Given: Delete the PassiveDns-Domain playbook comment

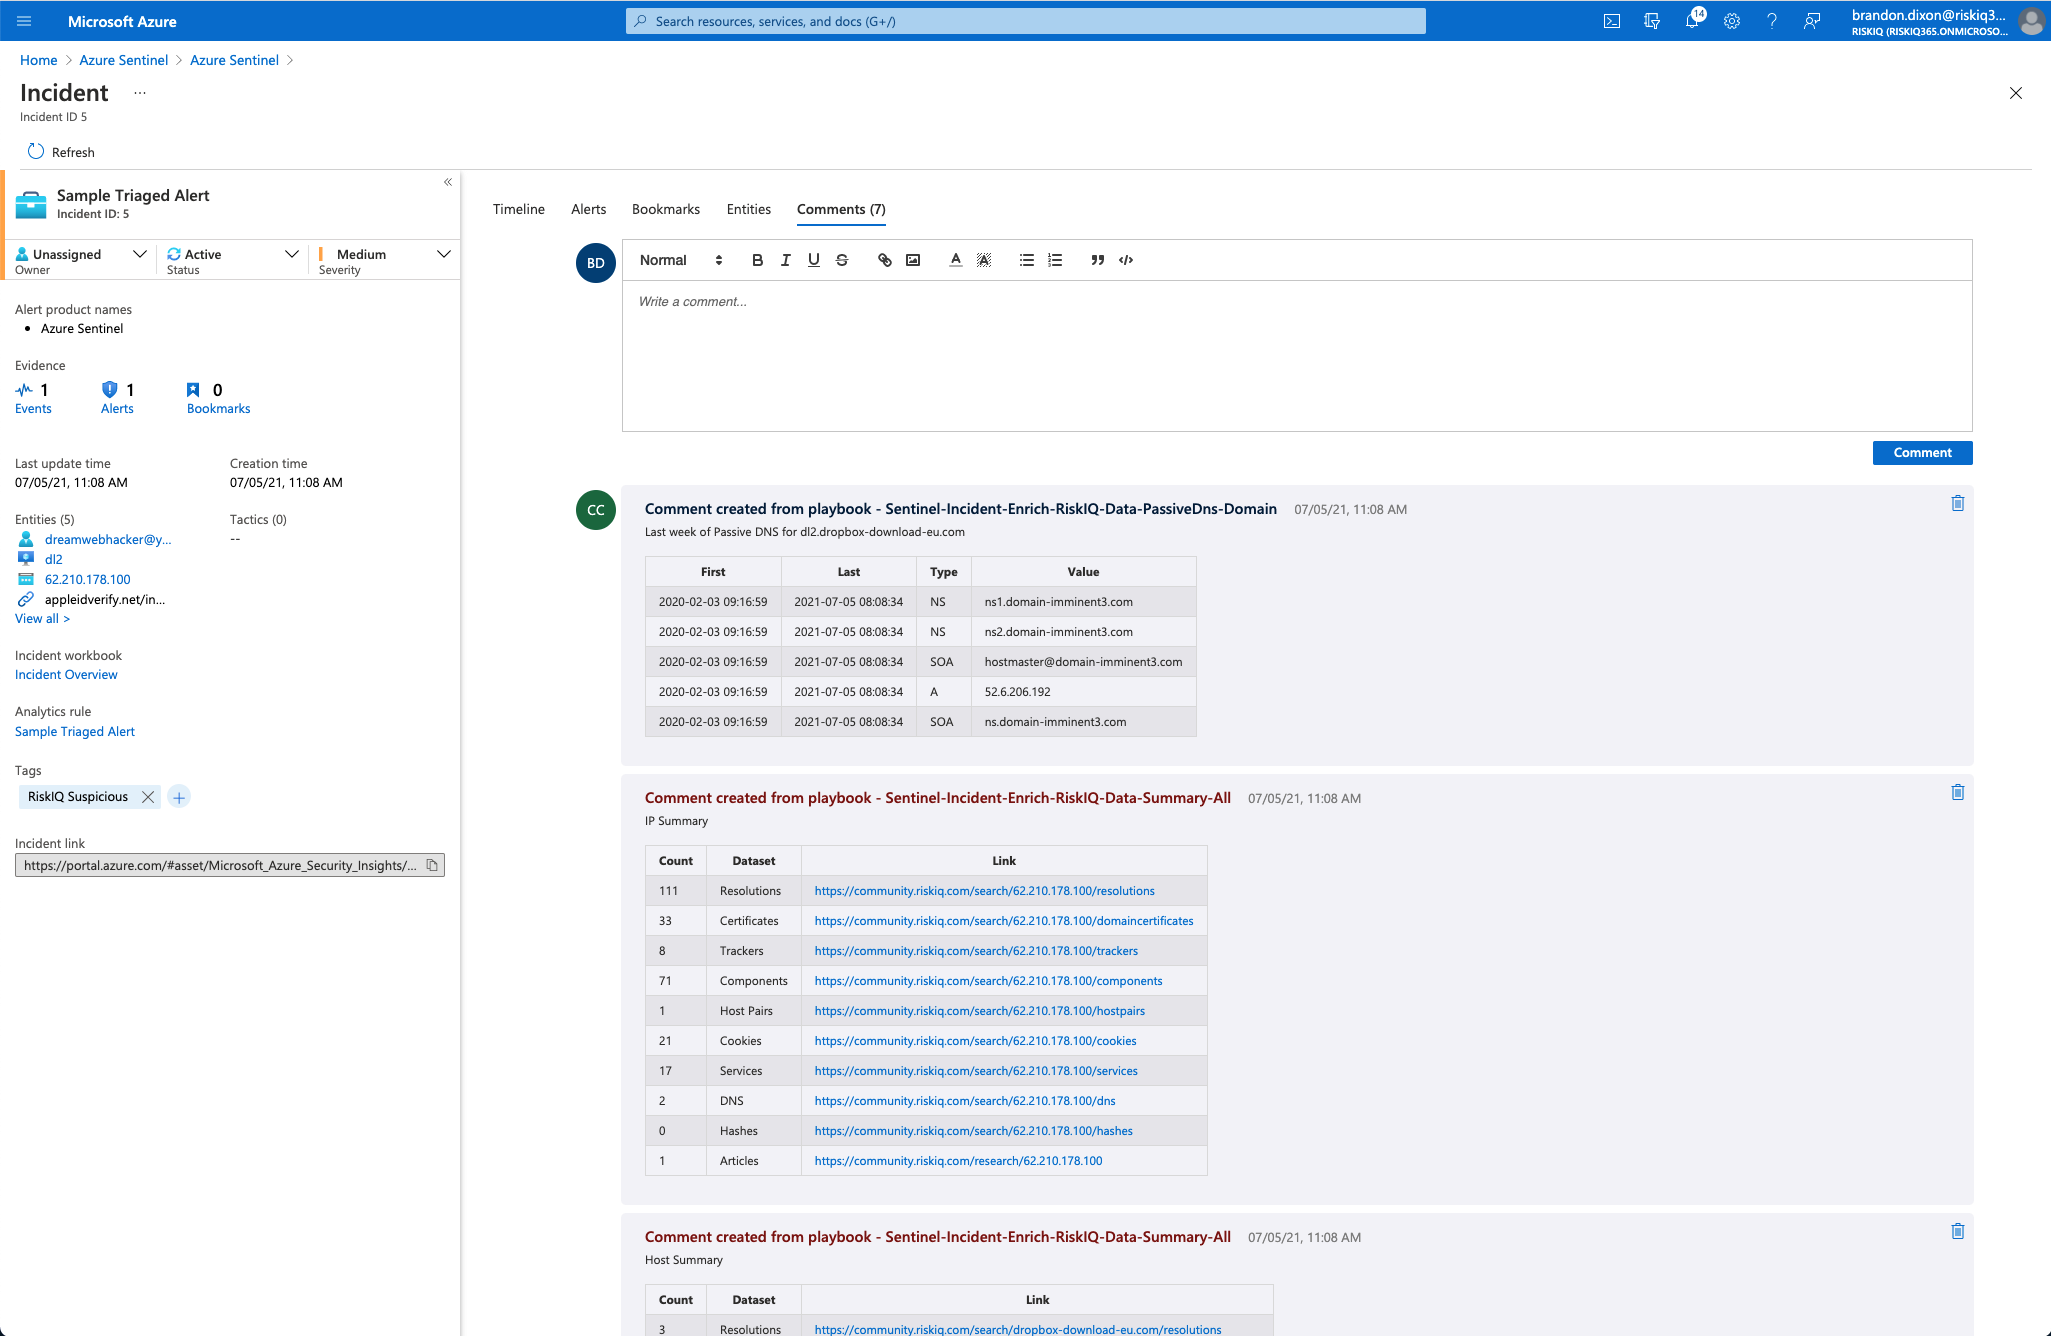Looking at the screenshot, I should click(1958, 503).
